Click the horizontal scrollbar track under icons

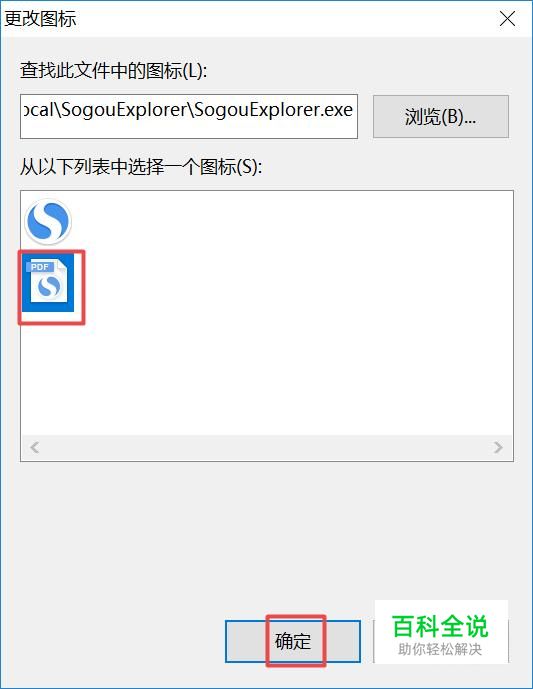point(266,447)
